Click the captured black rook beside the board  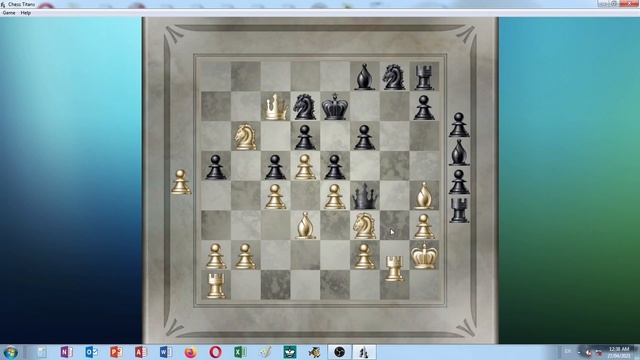(459, 211)
